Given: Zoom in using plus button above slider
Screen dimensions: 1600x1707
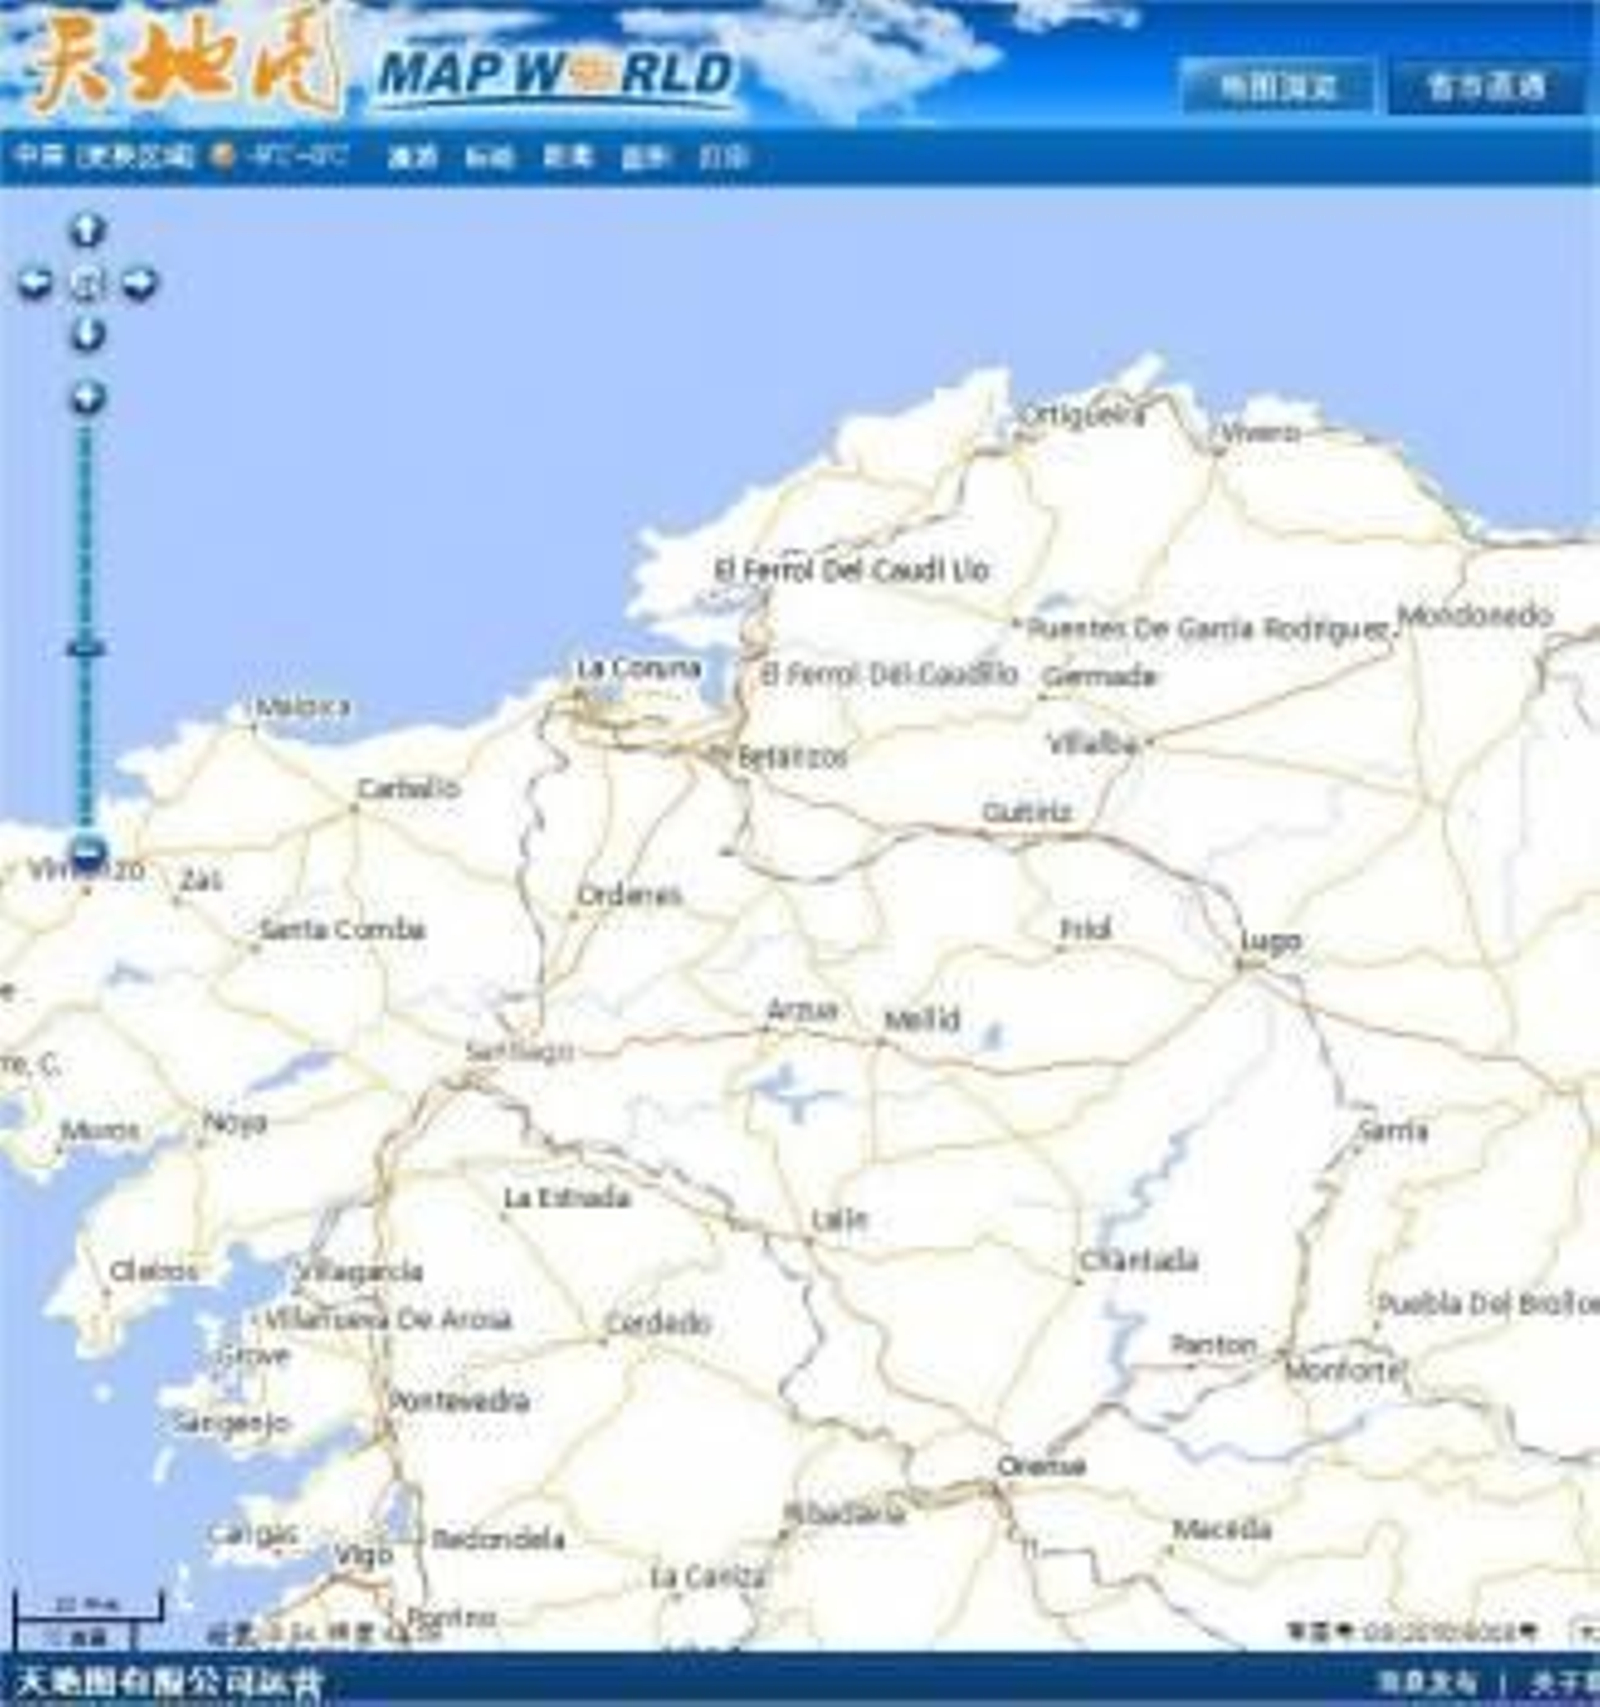Looking at the screenshot, I should [87, 398].
